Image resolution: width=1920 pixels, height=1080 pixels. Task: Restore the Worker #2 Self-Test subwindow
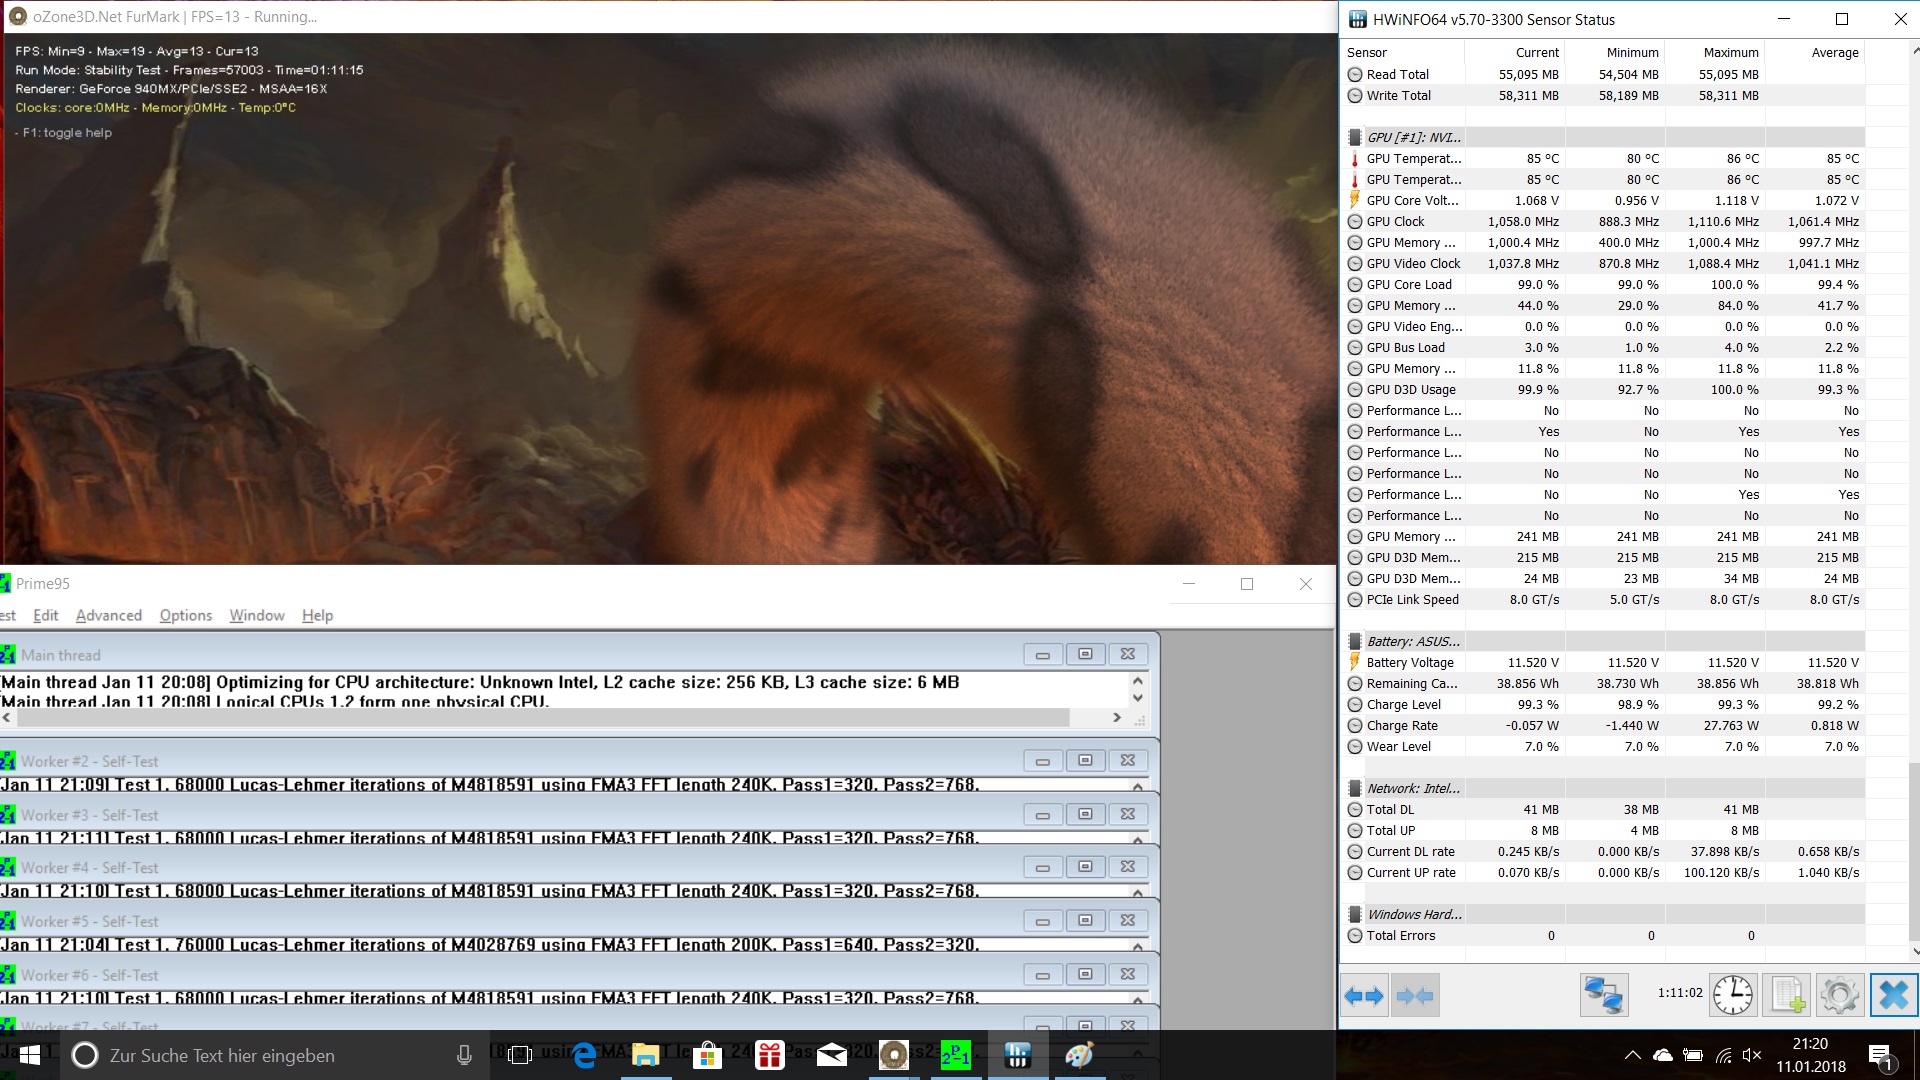click(x=1085, y=761)
